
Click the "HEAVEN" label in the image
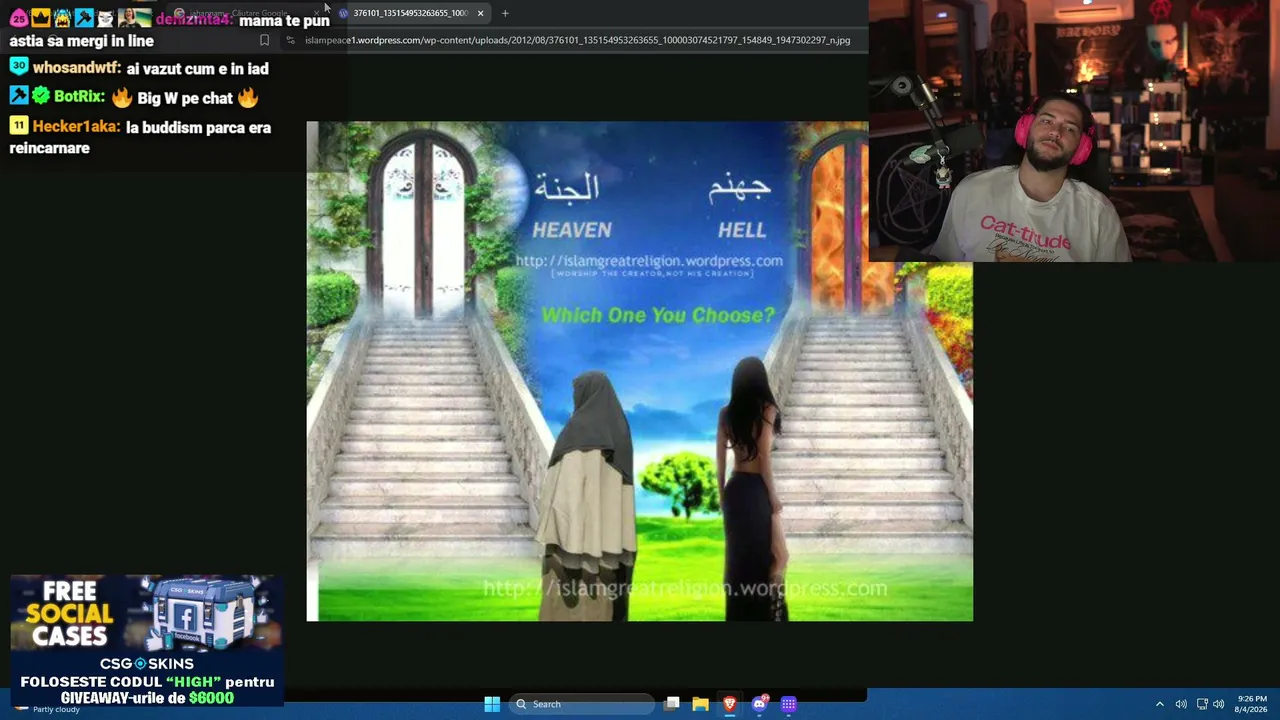point(572,230)
